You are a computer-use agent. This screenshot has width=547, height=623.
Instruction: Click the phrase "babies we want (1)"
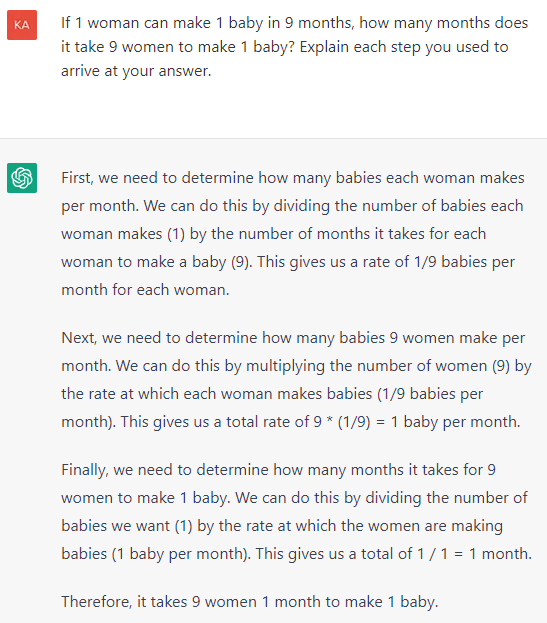127,526
